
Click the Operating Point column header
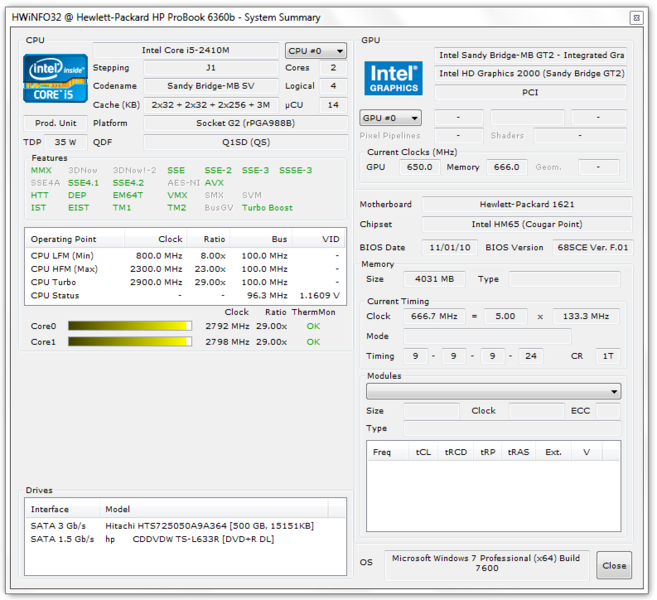[75, 239]
